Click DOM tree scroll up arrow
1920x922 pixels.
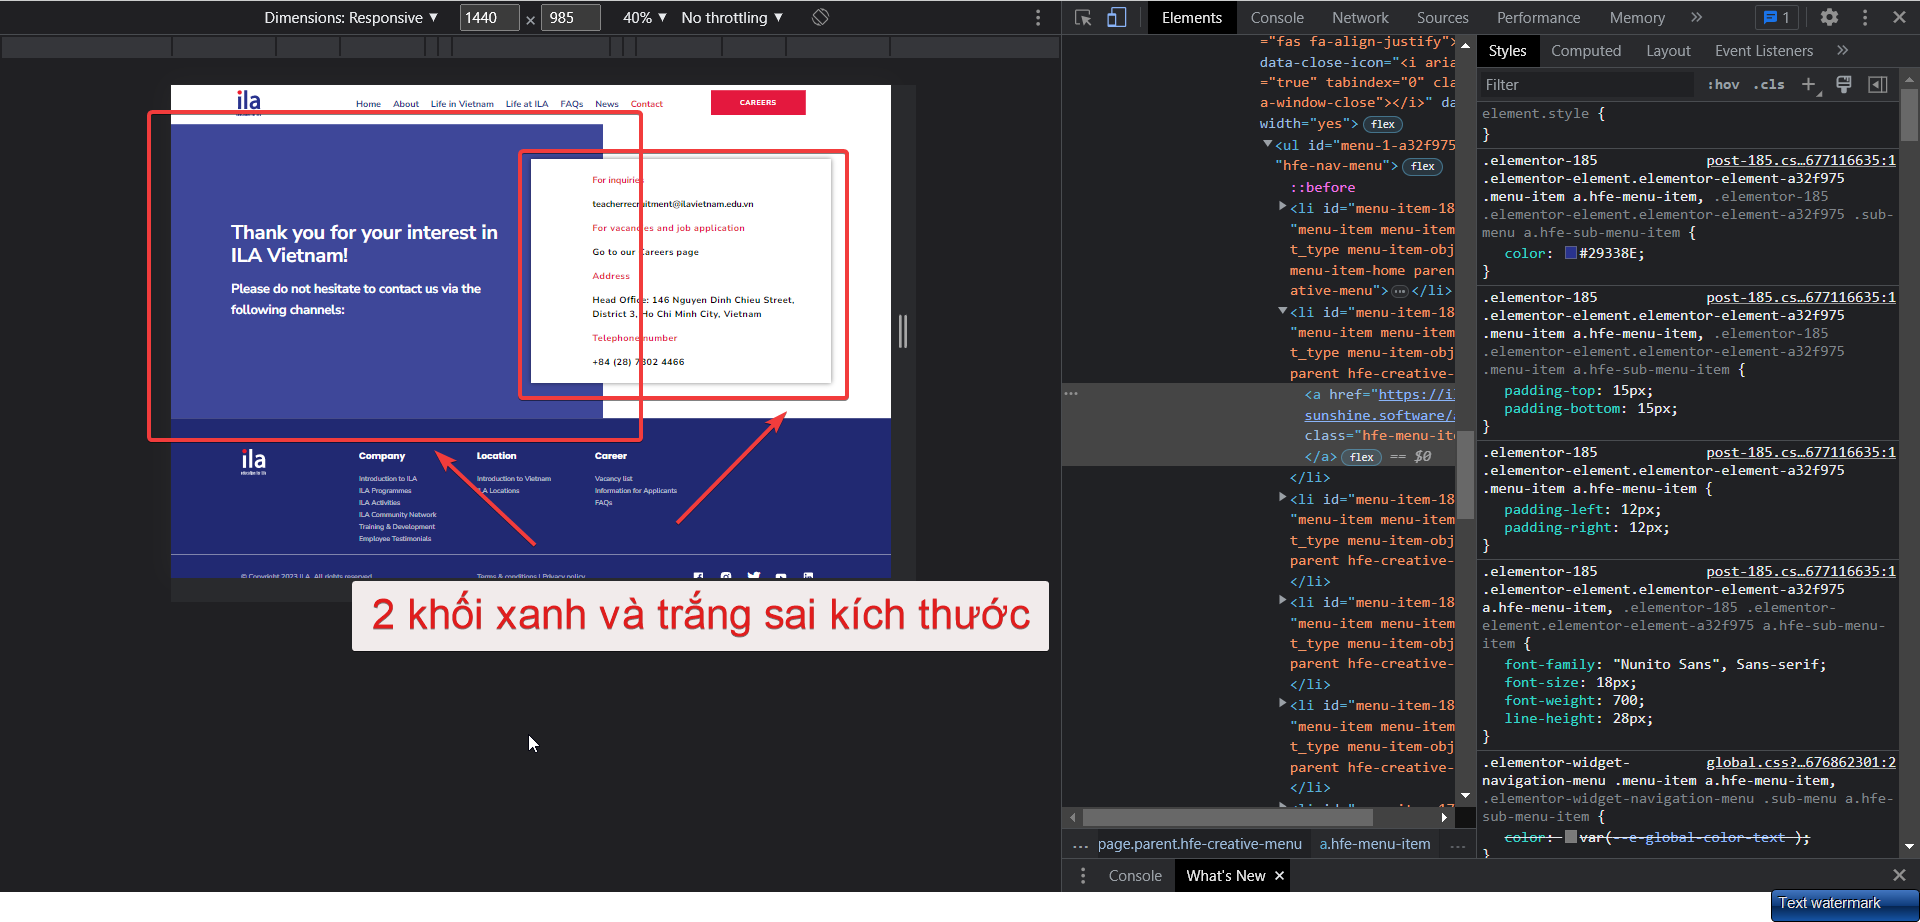(1465, 46)
